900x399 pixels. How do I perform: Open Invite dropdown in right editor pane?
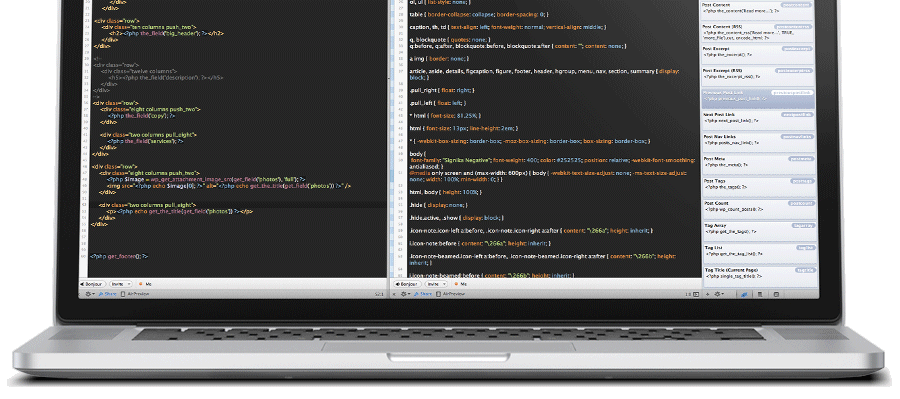click(x=435, y=284)
